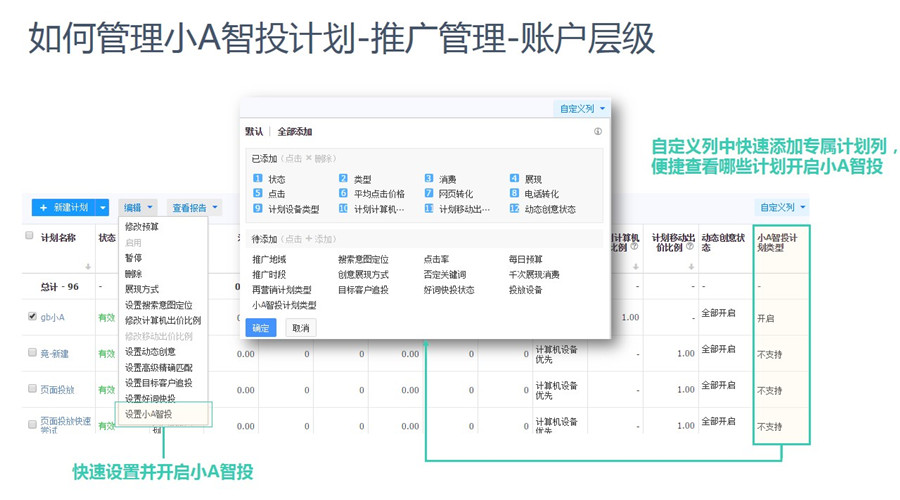
Task: Select 设置高级精确匹配 menu entry
Action: tap(158, 367)
